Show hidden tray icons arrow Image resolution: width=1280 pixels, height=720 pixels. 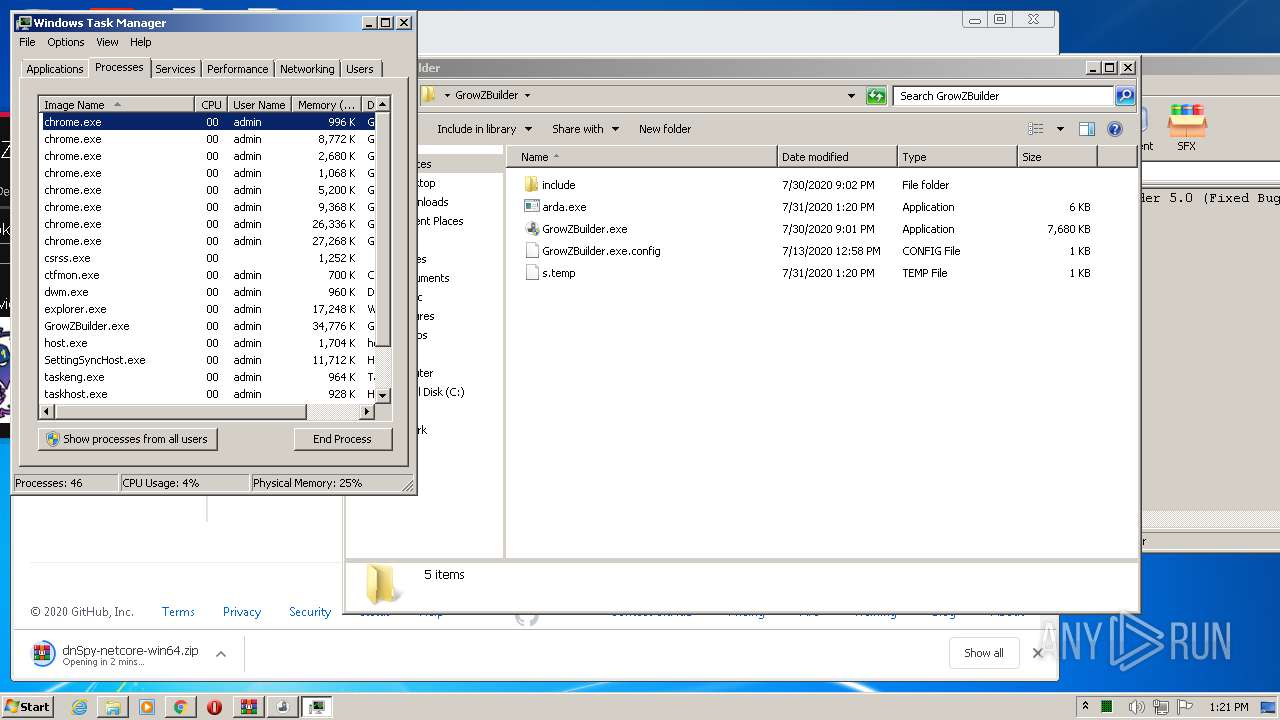pyautogui.click(x=1085, y=706)
